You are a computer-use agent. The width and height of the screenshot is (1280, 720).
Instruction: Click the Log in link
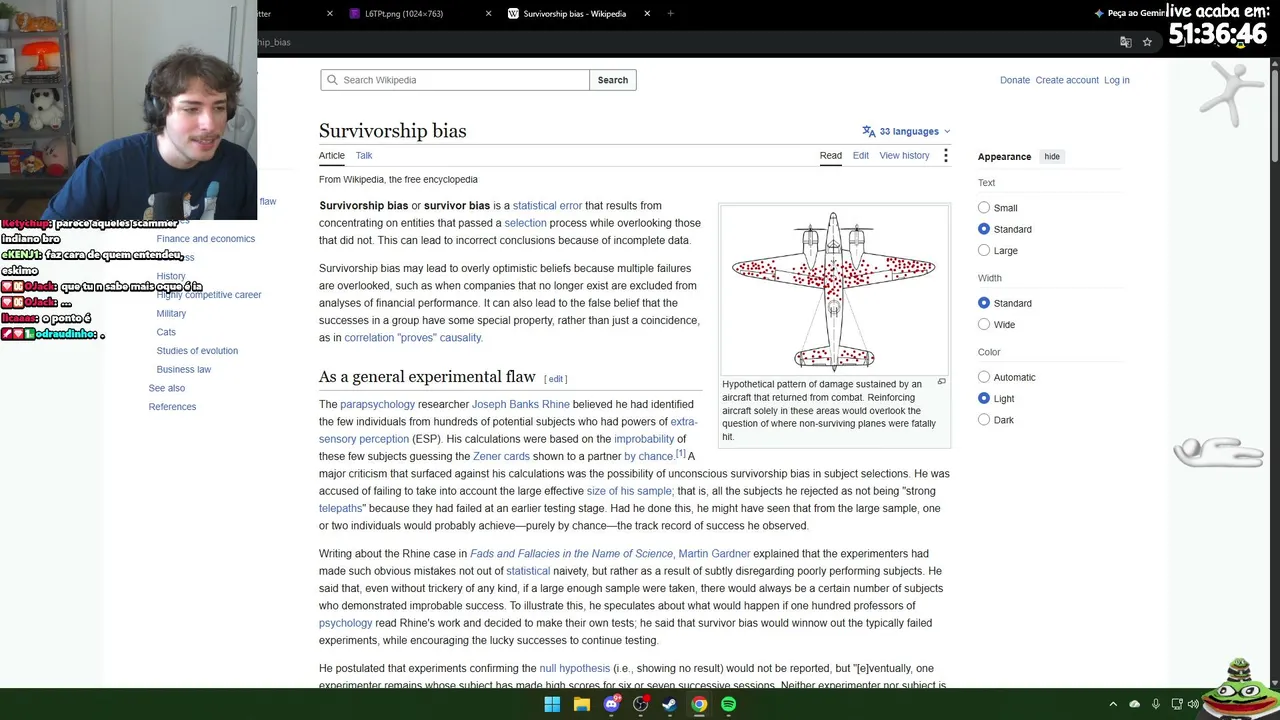click(1117, 80)
